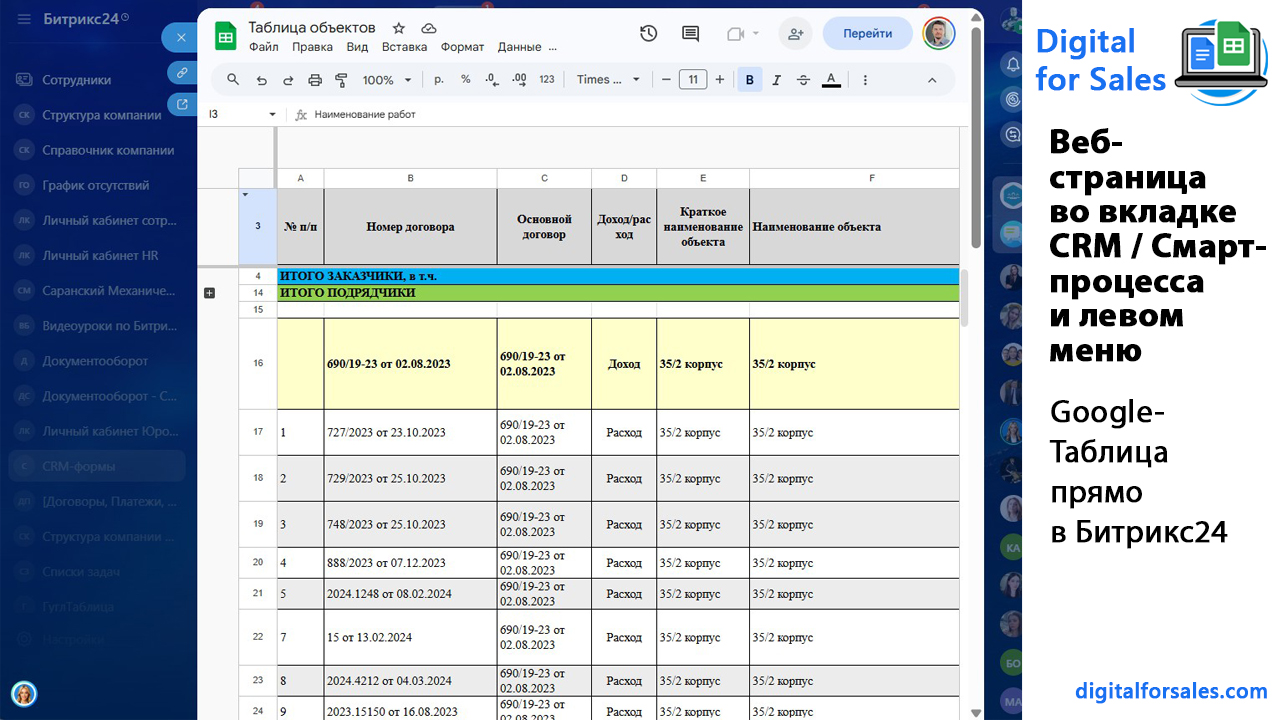Image resolution: width=1280 pixels, height=720 pixels.
Task: Click the font size input field
Action: point(692,80)
